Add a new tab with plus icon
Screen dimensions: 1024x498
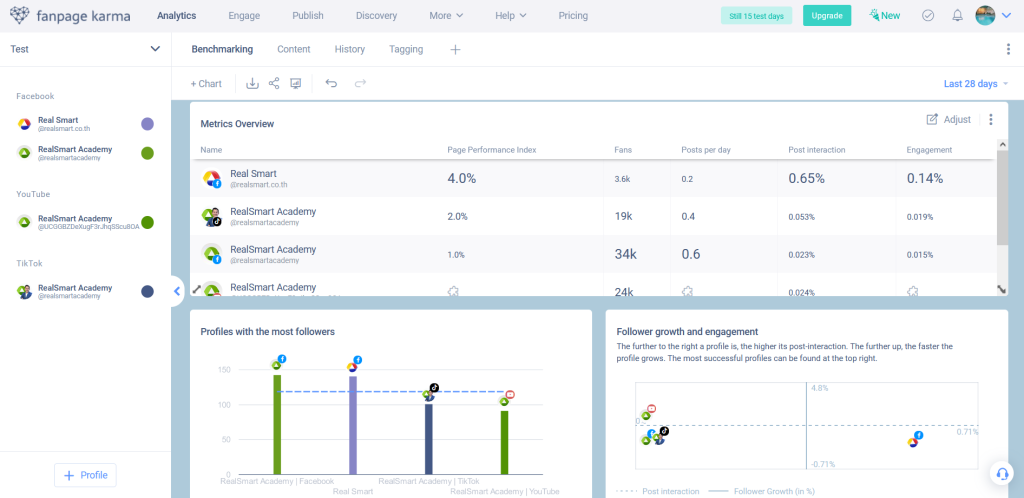click(455, 49)
